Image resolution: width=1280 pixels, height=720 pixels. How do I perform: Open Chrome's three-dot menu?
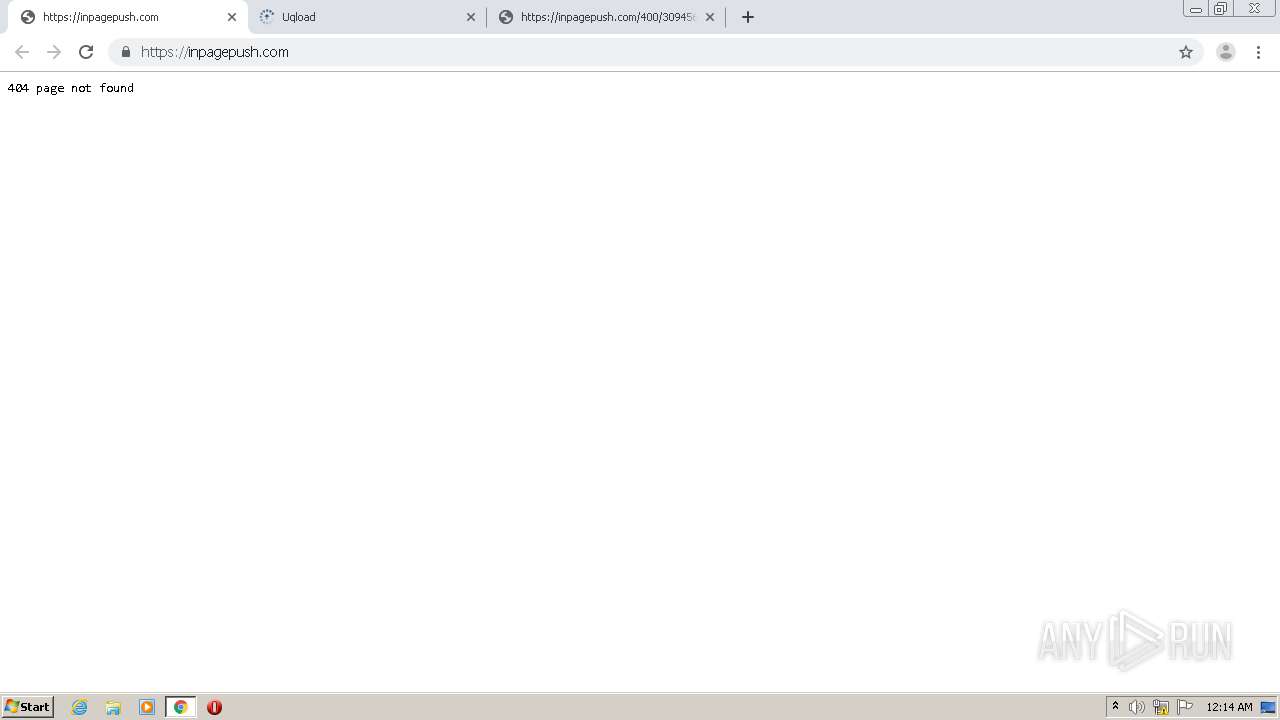coord(1259,52)
